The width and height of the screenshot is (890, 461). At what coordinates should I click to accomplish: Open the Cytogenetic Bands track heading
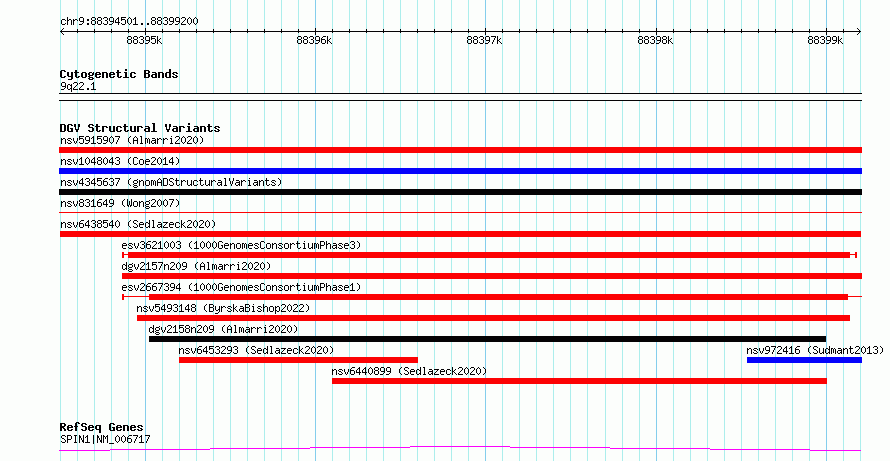[x=119, y=74]
